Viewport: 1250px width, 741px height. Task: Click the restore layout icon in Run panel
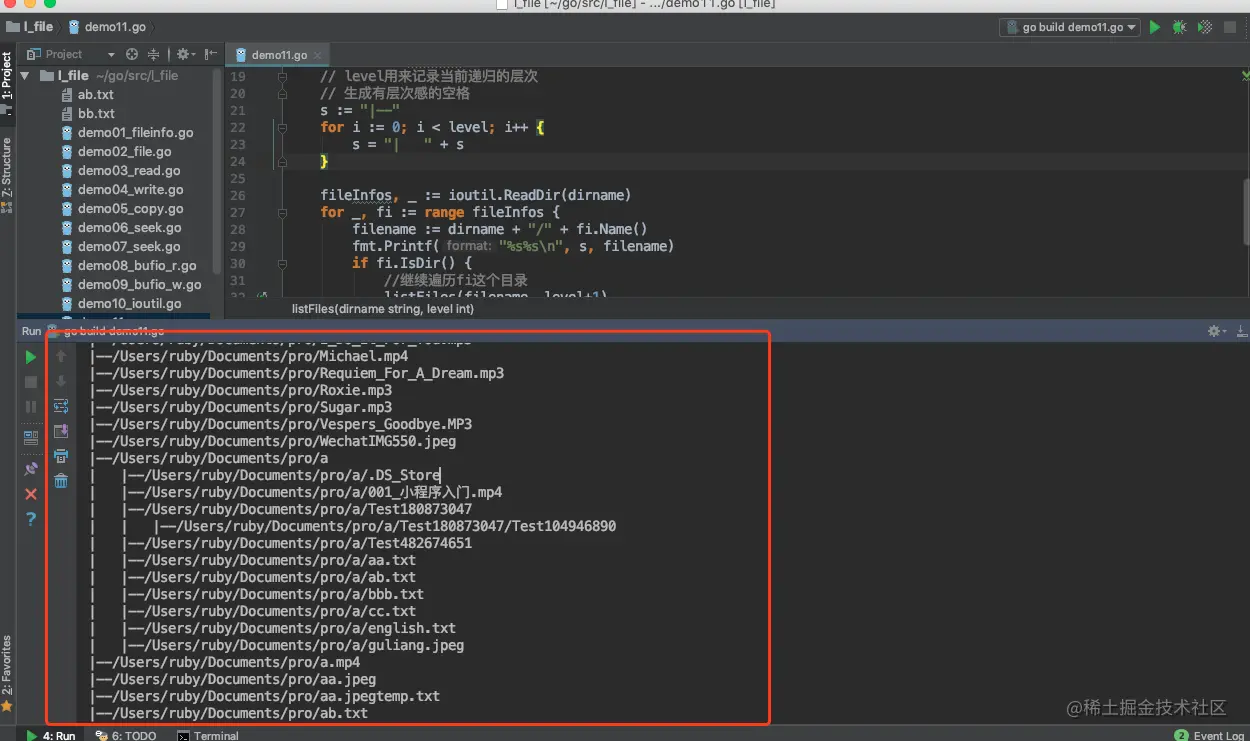coord(31,437)
